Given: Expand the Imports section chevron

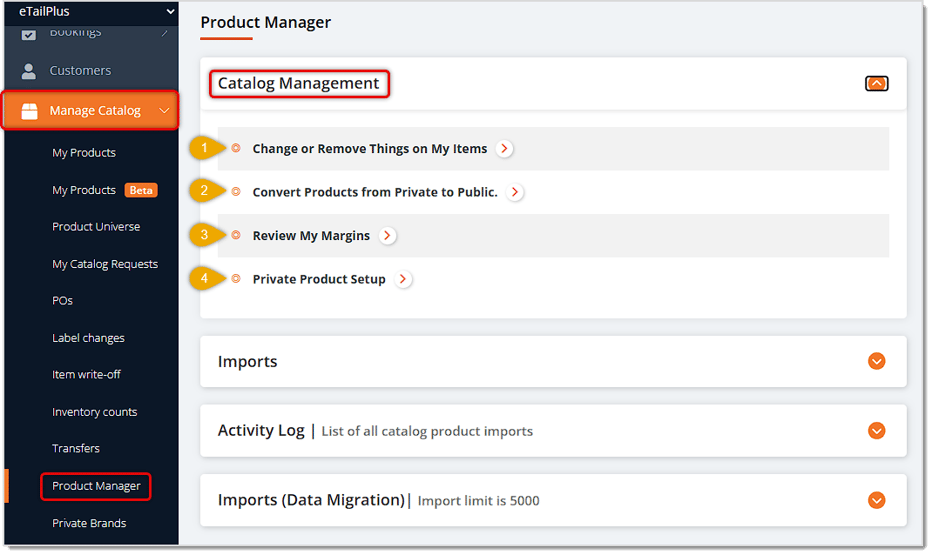Looking at the screenshot, I should (876, 361).
